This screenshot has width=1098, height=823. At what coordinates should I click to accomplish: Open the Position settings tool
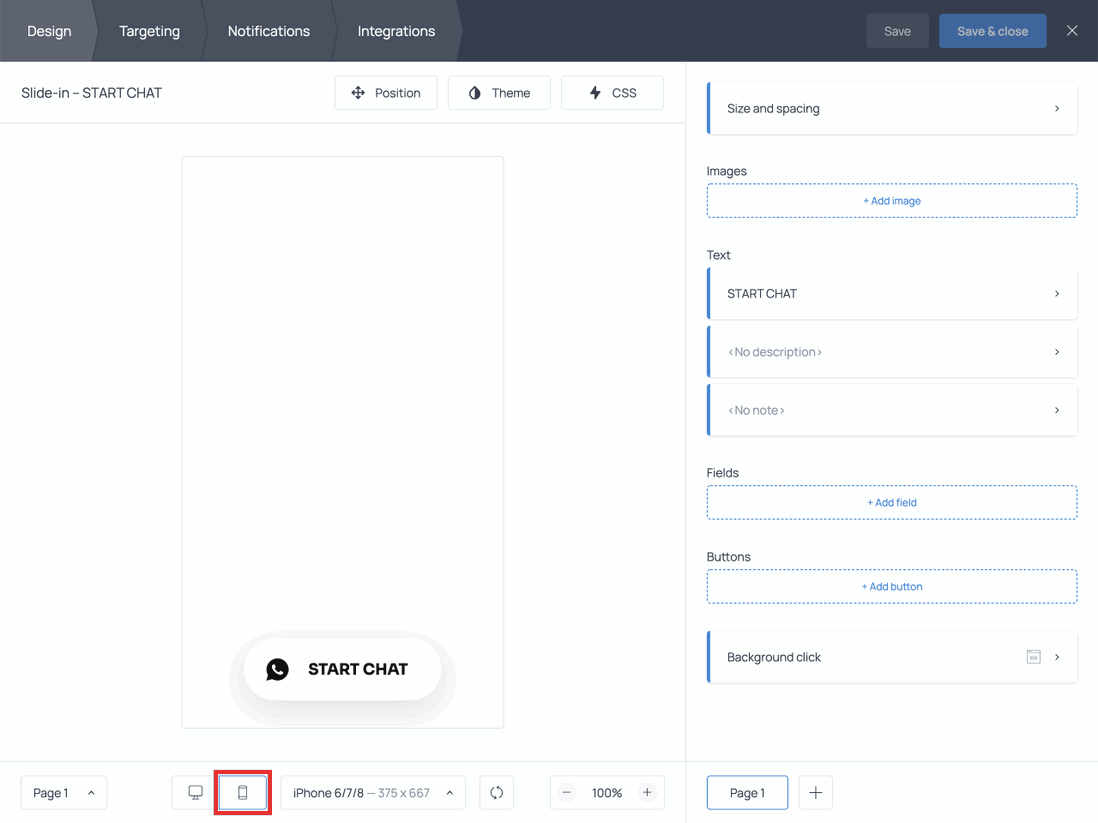click(386, 92)
